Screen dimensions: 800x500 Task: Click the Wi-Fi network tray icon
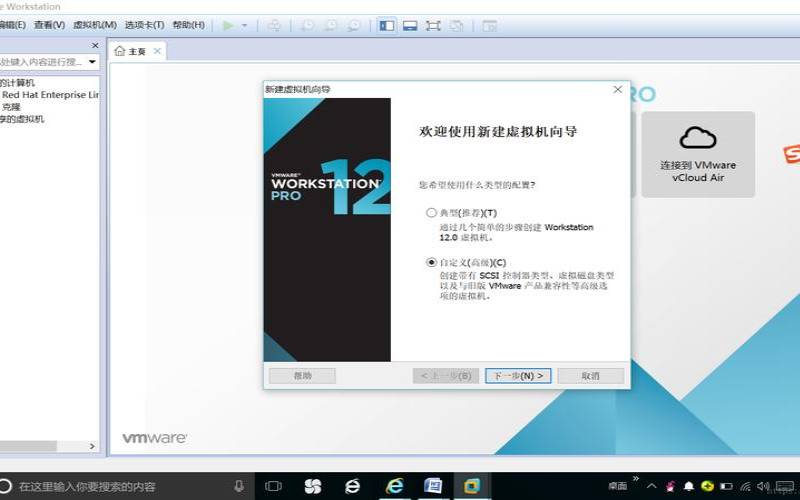point(745,486)
